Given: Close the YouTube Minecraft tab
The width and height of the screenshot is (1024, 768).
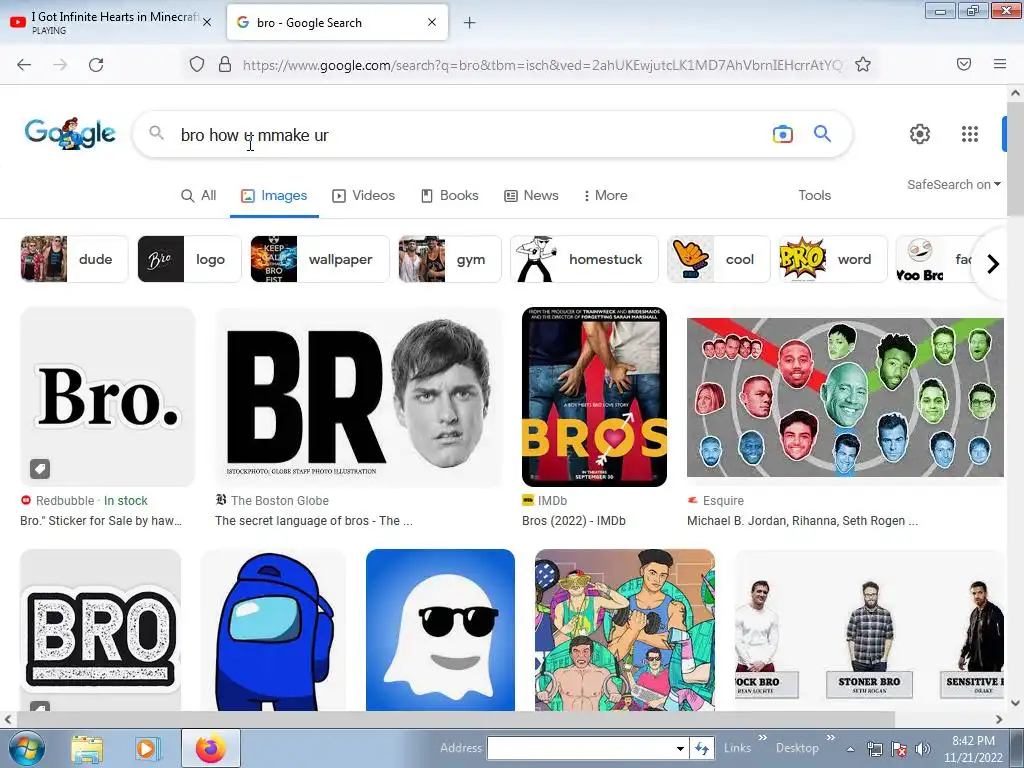Looking at the screenshot, I should pos(207,22).
